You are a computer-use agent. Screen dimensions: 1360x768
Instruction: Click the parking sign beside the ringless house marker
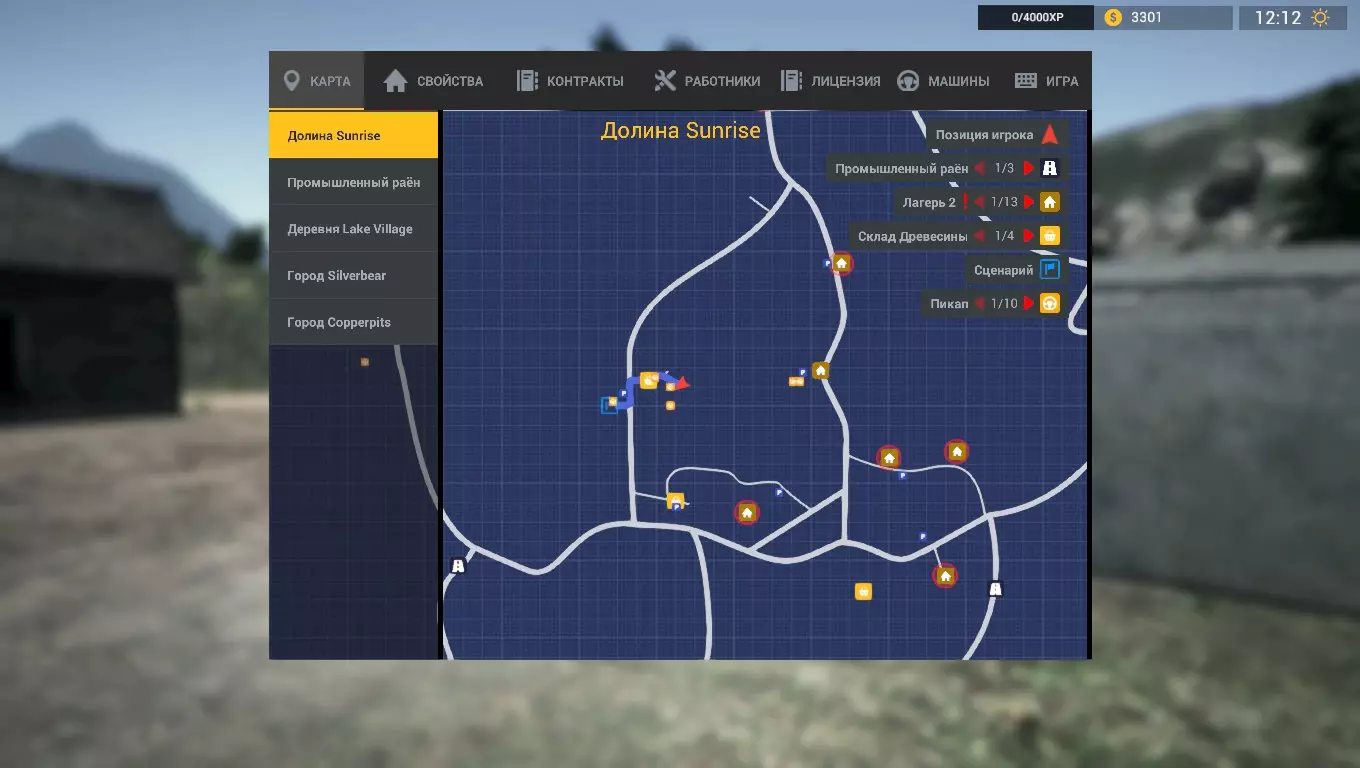click(802, 372)
